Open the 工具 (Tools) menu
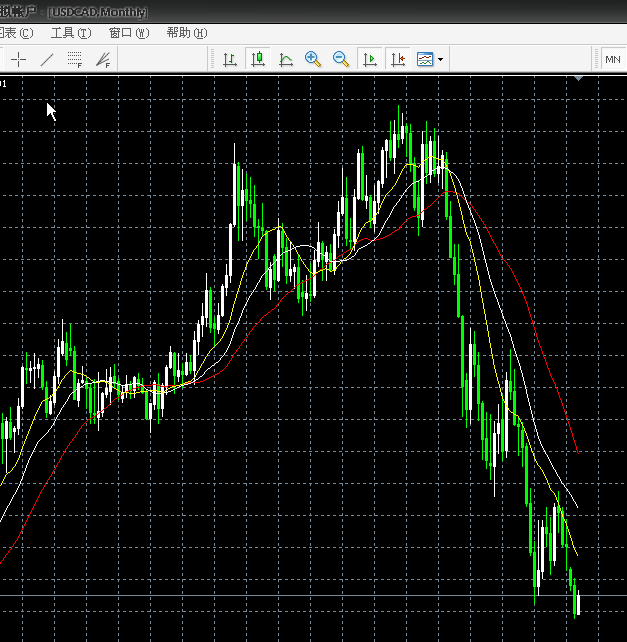The height and width of the screenshot is (642, 627). tap(70, 33)
